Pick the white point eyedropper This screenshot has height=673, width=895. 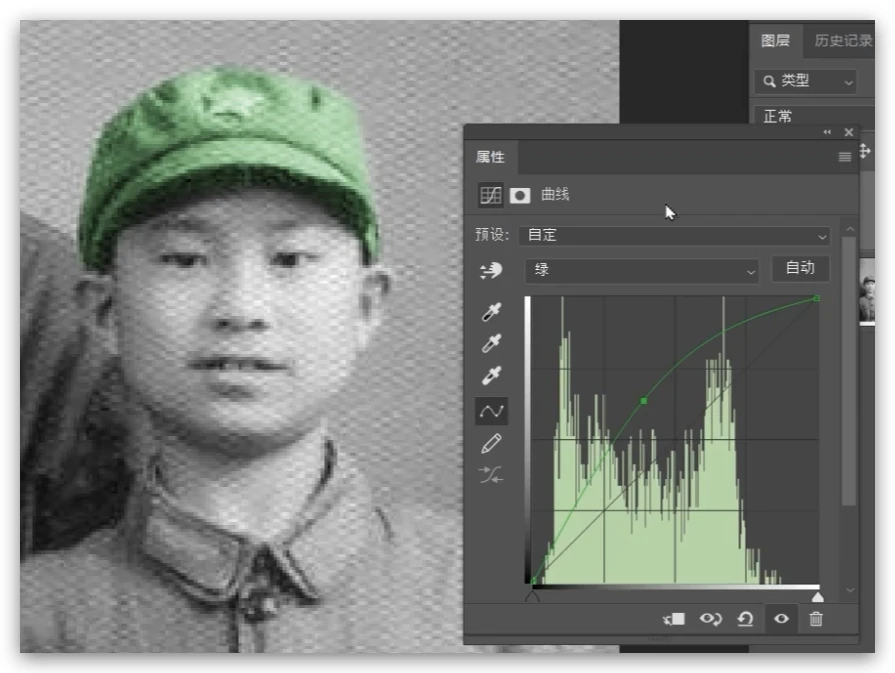[491, 377]
